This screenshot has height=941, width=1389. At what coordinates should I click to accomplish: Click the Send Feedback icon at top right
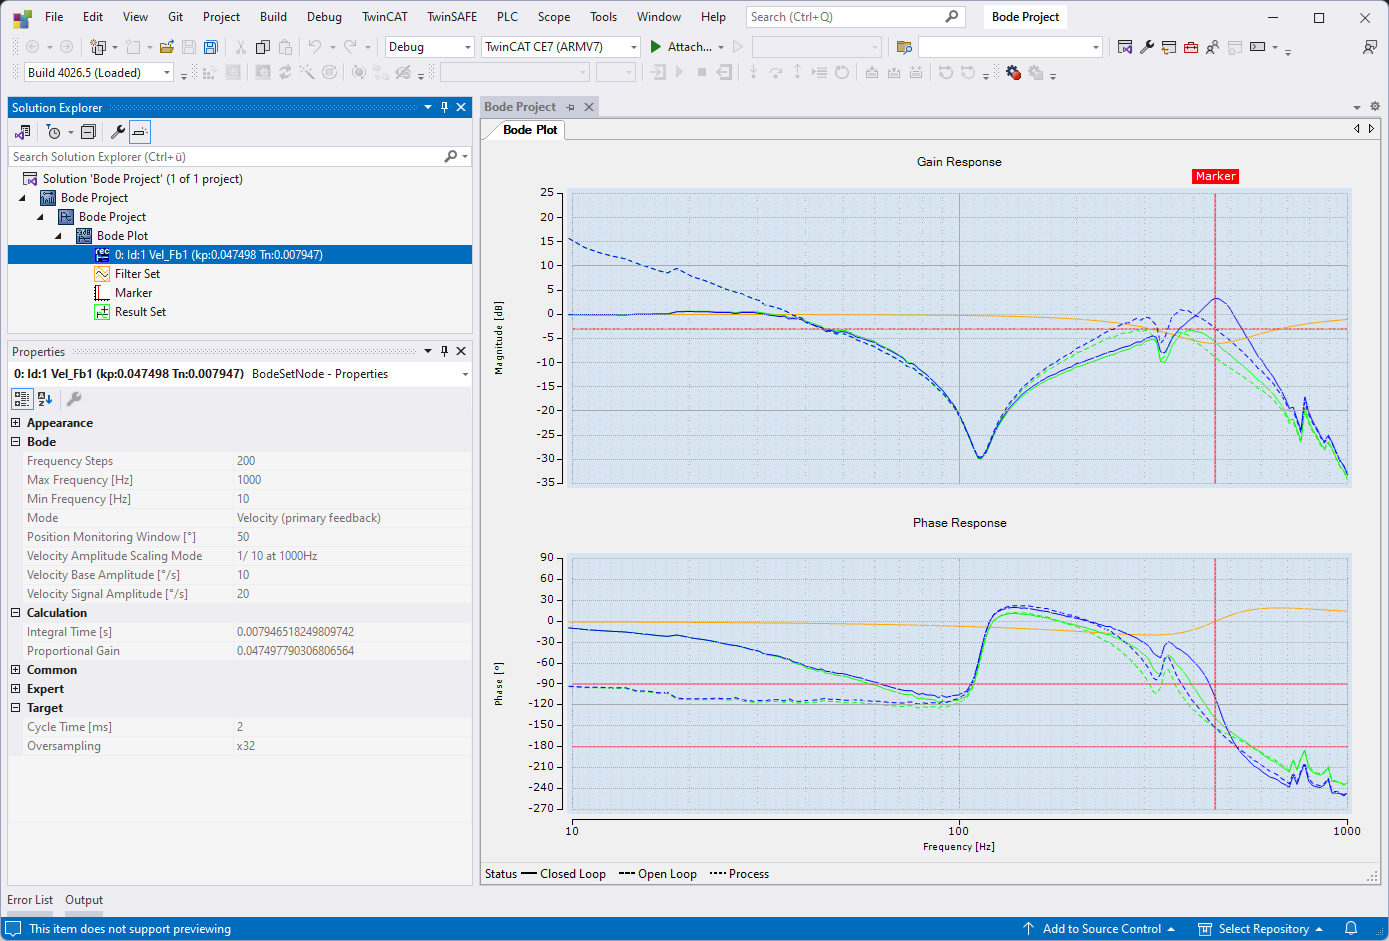[x=1369, y=47]
